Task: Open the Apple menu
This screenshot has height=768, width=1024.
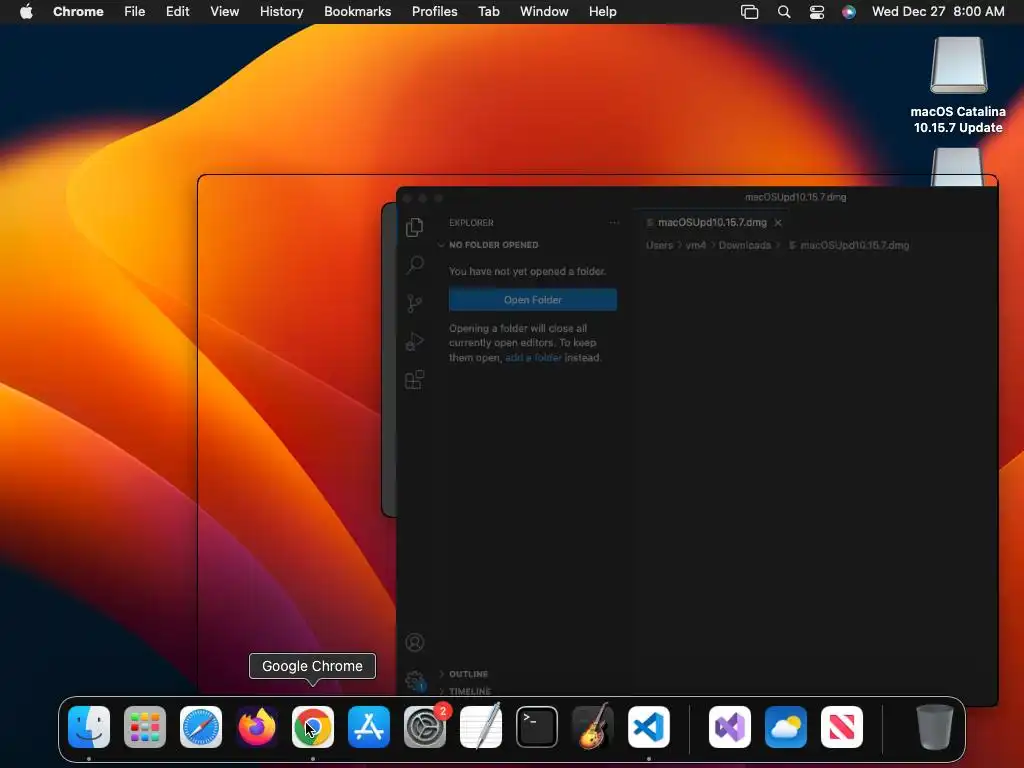Action: (x=26, y=12)
